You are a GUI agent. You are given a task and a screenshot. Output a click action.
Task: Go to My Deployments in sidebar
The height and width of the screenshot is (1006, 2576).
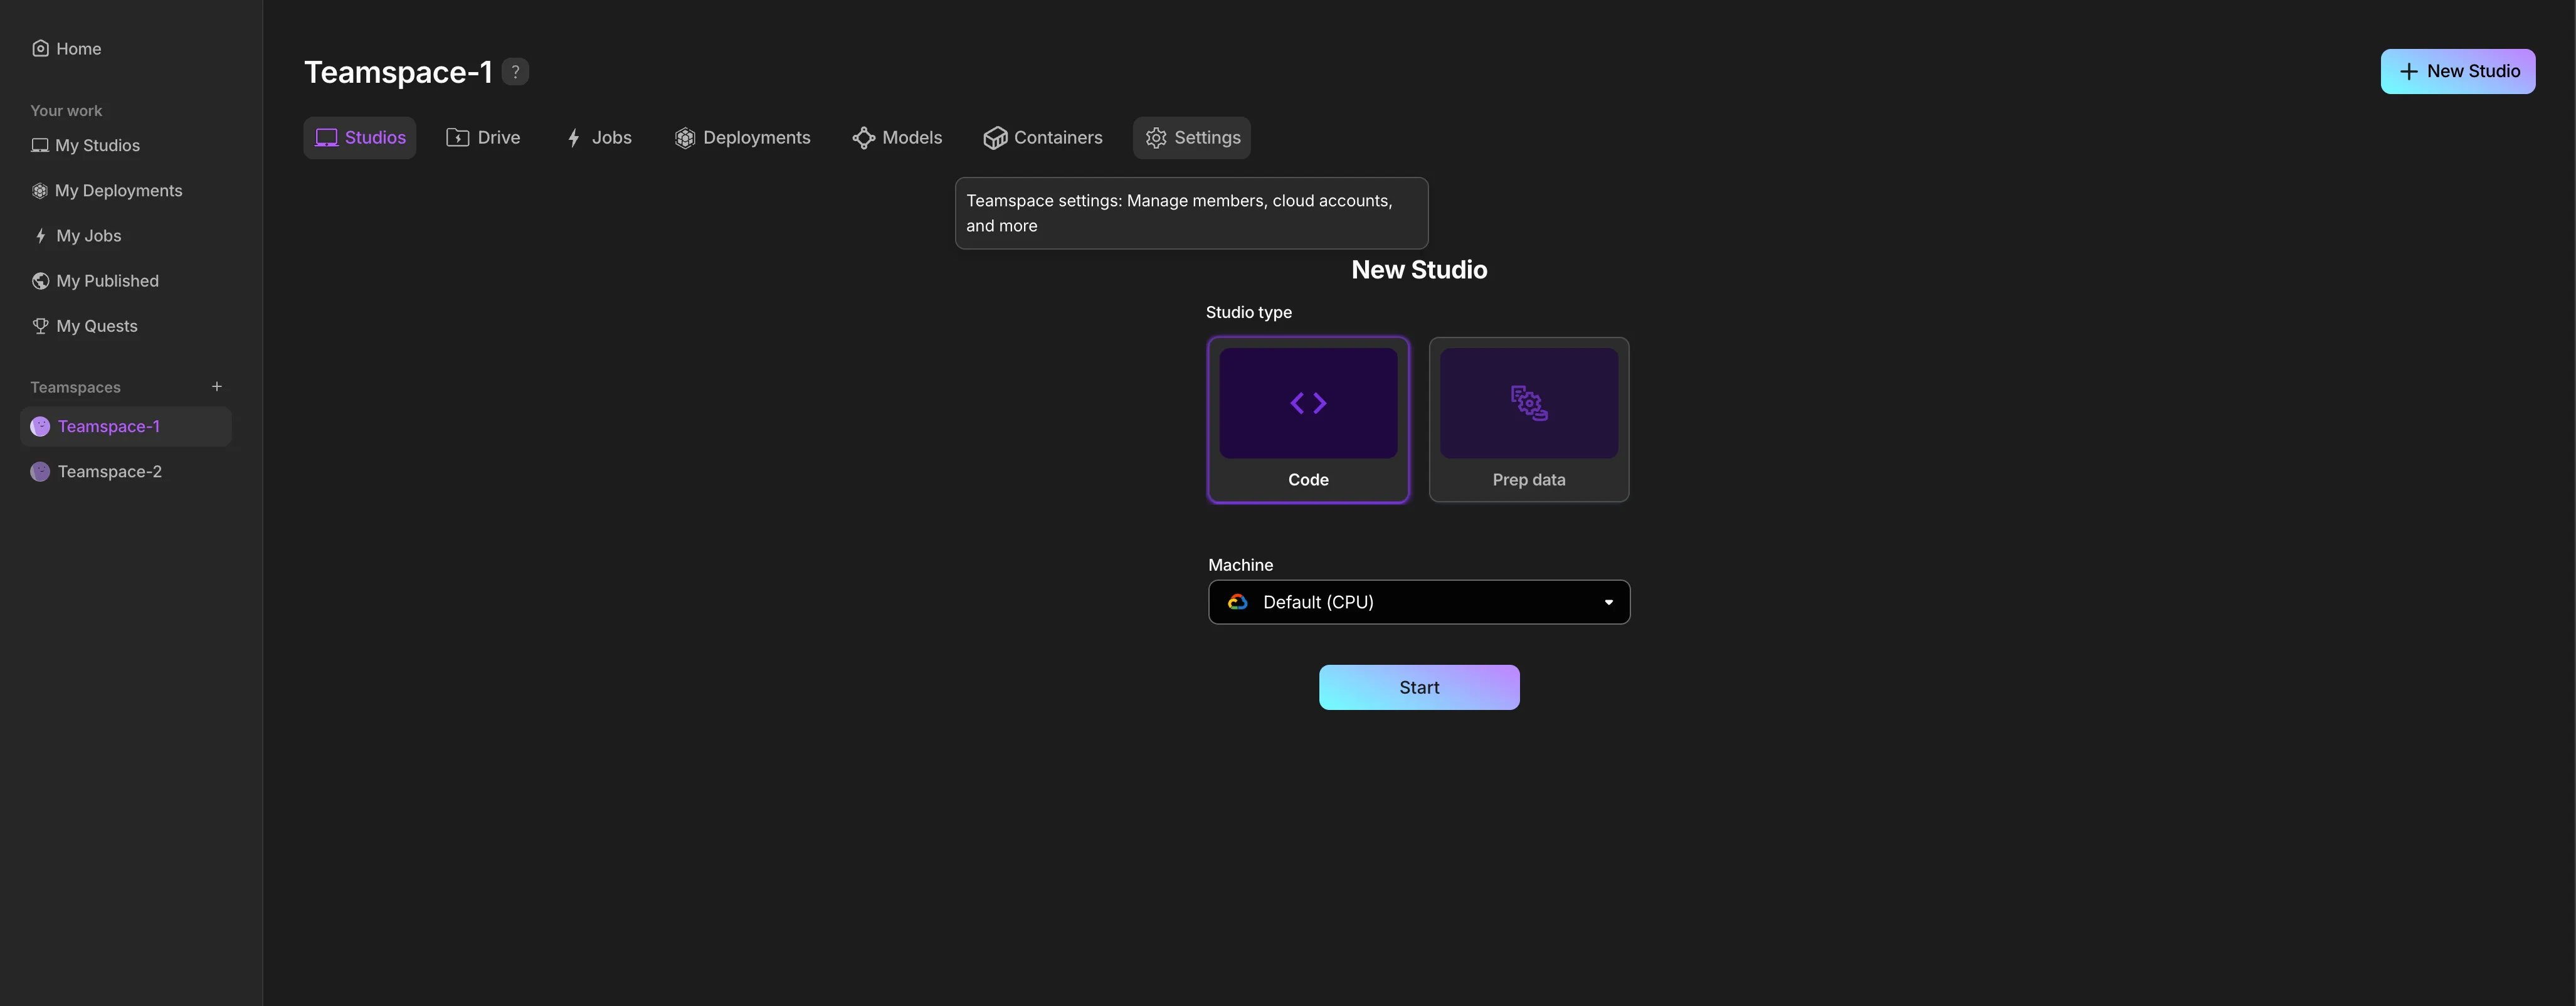coord(107,190)
